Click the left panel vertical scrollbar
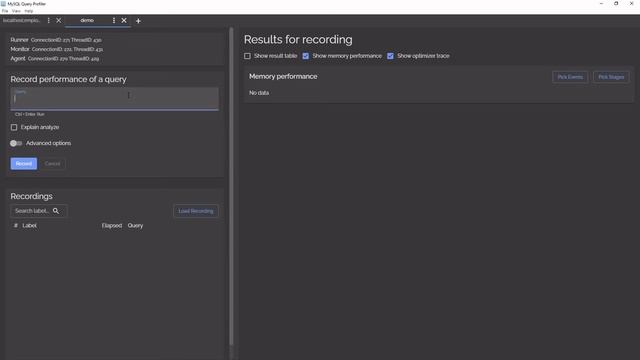The height and width of the screenshot is (360, 640). click(x=231, y=186)
